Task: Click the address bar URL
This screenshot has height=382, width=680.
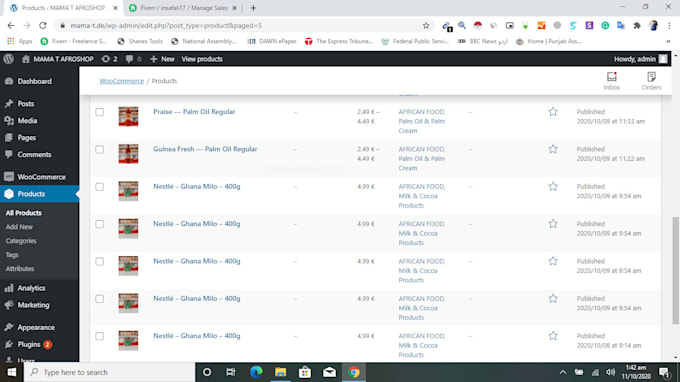Action: tap(166, 26)
